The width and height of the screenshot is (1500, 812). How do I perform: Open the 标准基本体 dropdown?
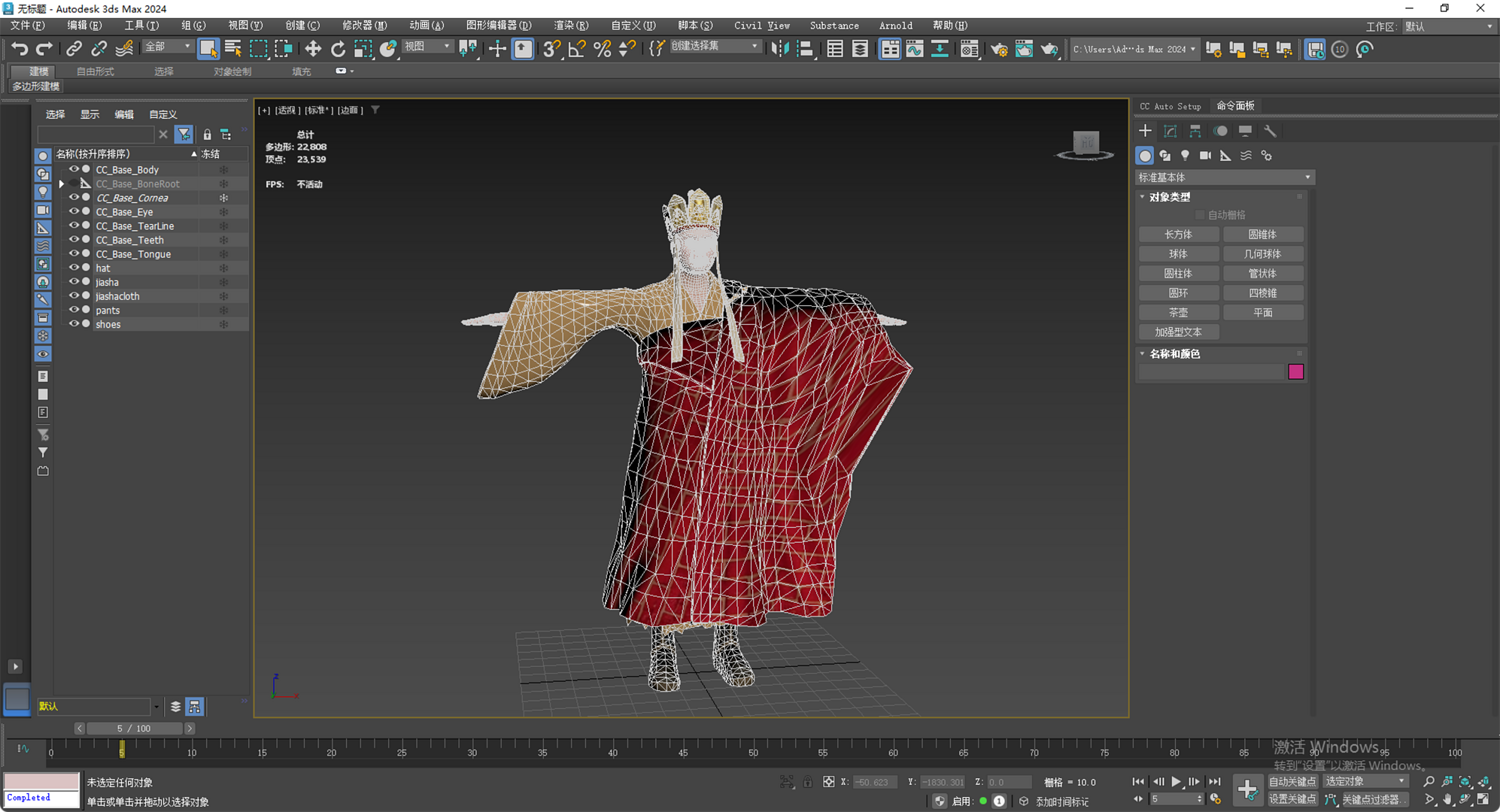[1225, 177]
